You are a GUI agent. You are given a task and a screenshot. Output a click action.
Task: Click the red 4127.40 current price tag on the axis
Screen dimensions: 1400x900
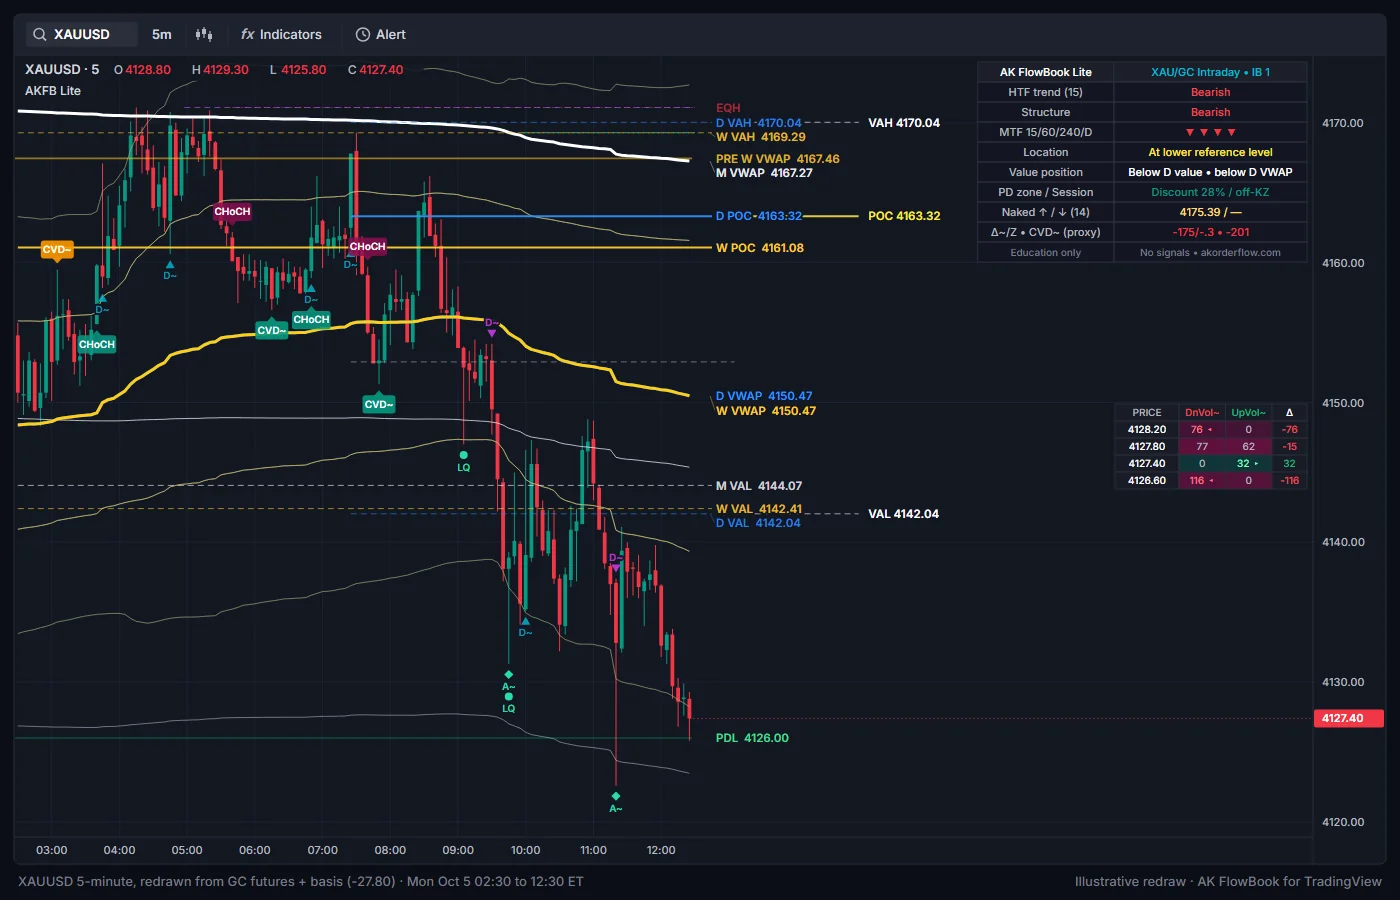pos(1348,718)
